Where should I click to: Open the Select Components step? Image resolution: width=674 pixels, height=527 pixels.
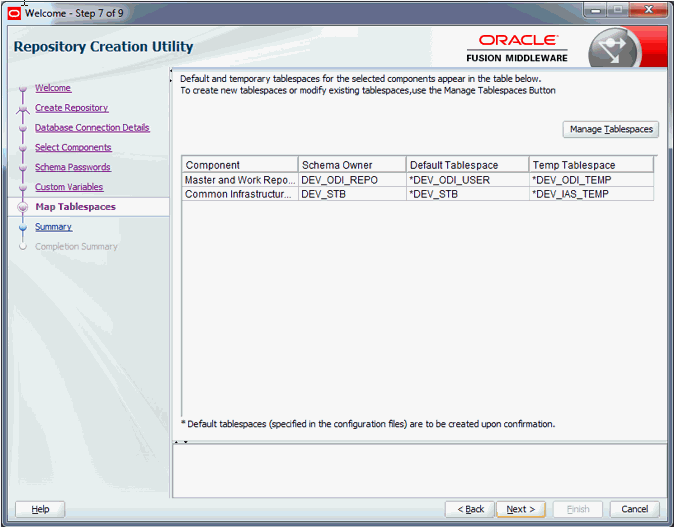pyautogui.click(x=73, y=147)
